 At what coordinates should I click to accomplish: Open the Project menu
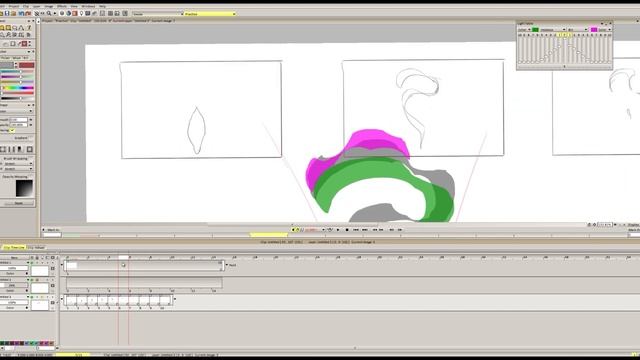[x=14, y=7]
